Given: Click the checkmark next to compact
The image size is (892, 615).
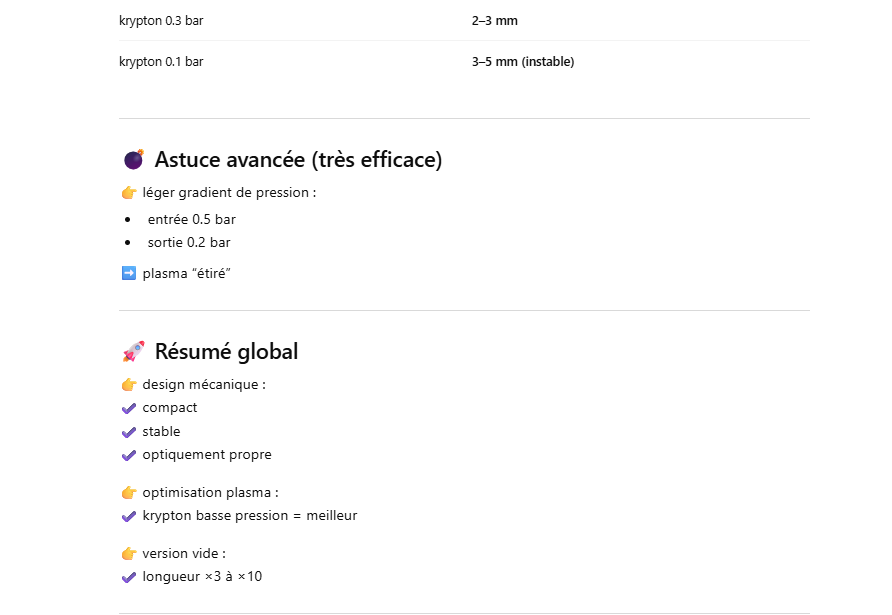Looking at the screenshot, I should click(129, 408).
